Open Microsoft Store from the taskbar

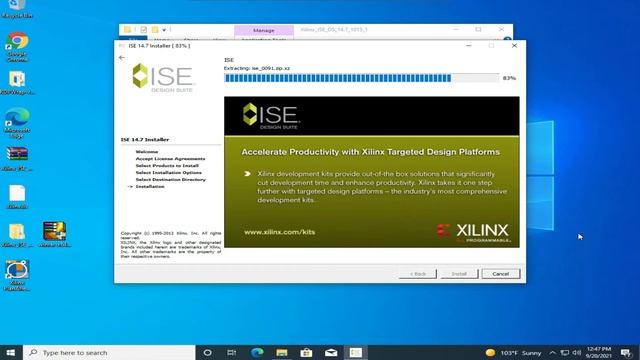[306, 352]
